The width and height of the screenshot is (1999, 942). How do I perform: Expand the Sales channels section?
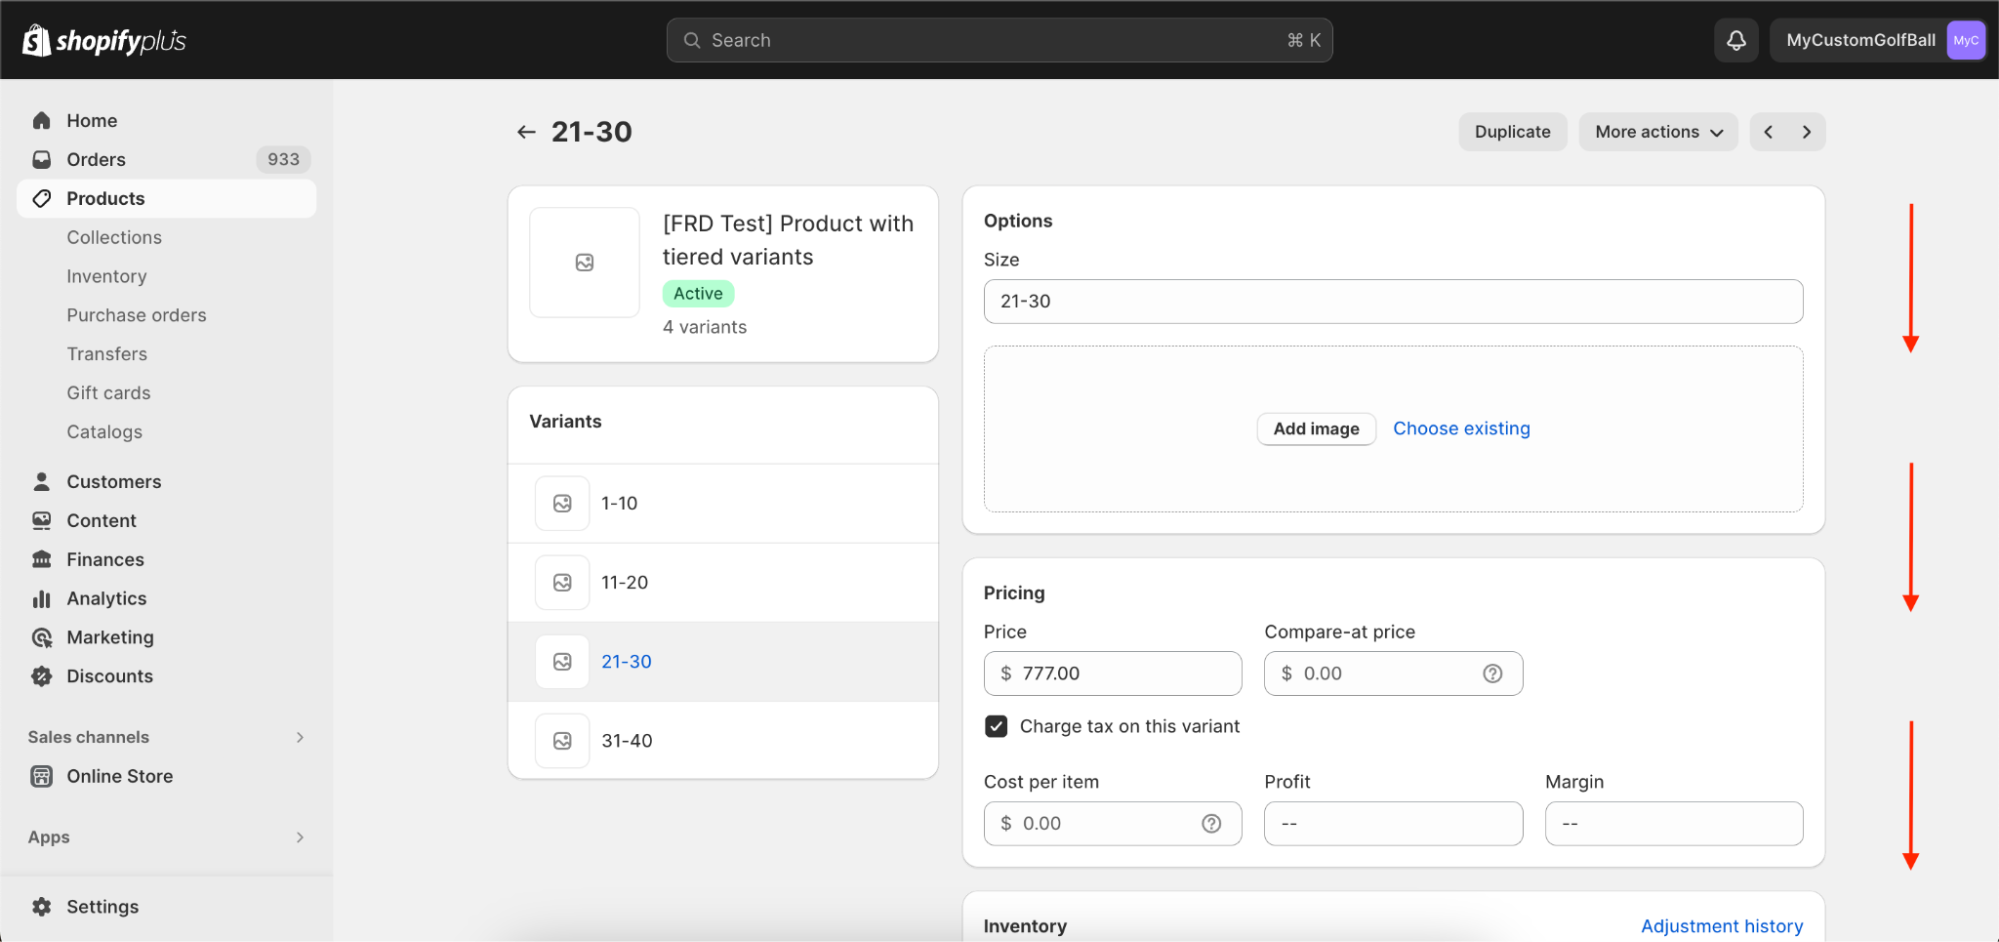(x=299, y=737)
